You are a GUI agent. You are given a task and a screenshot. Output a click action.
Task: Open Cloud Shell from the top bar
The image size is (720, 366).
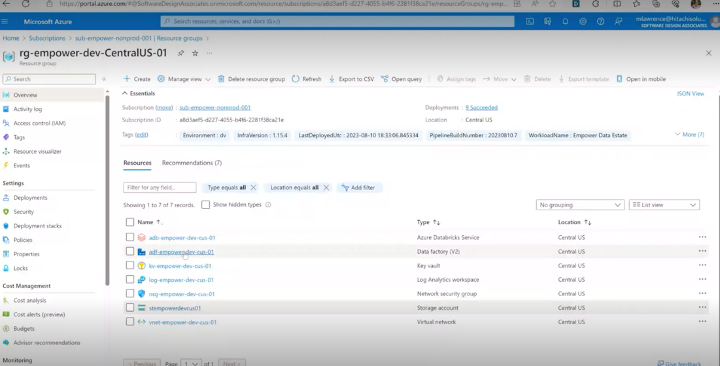(530, 22)
